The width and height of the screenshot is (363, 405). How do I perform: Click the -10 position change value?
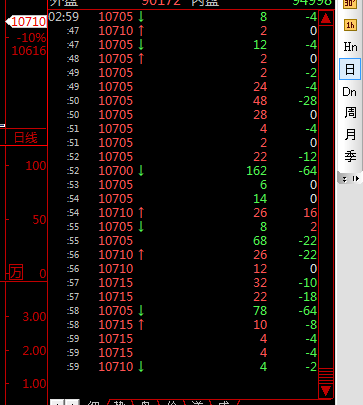pyautogui.click(x=307, y=283)
